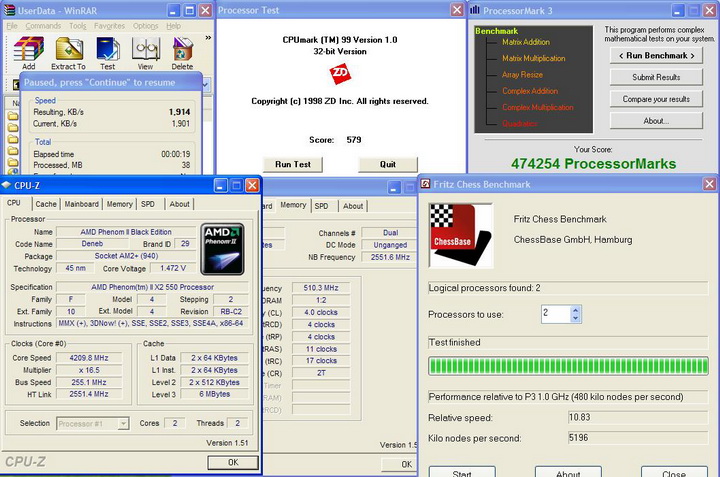720x477 pixels.
Task: Click the Delete icon in WinRAR toolbar
Action: pos(182,53)
